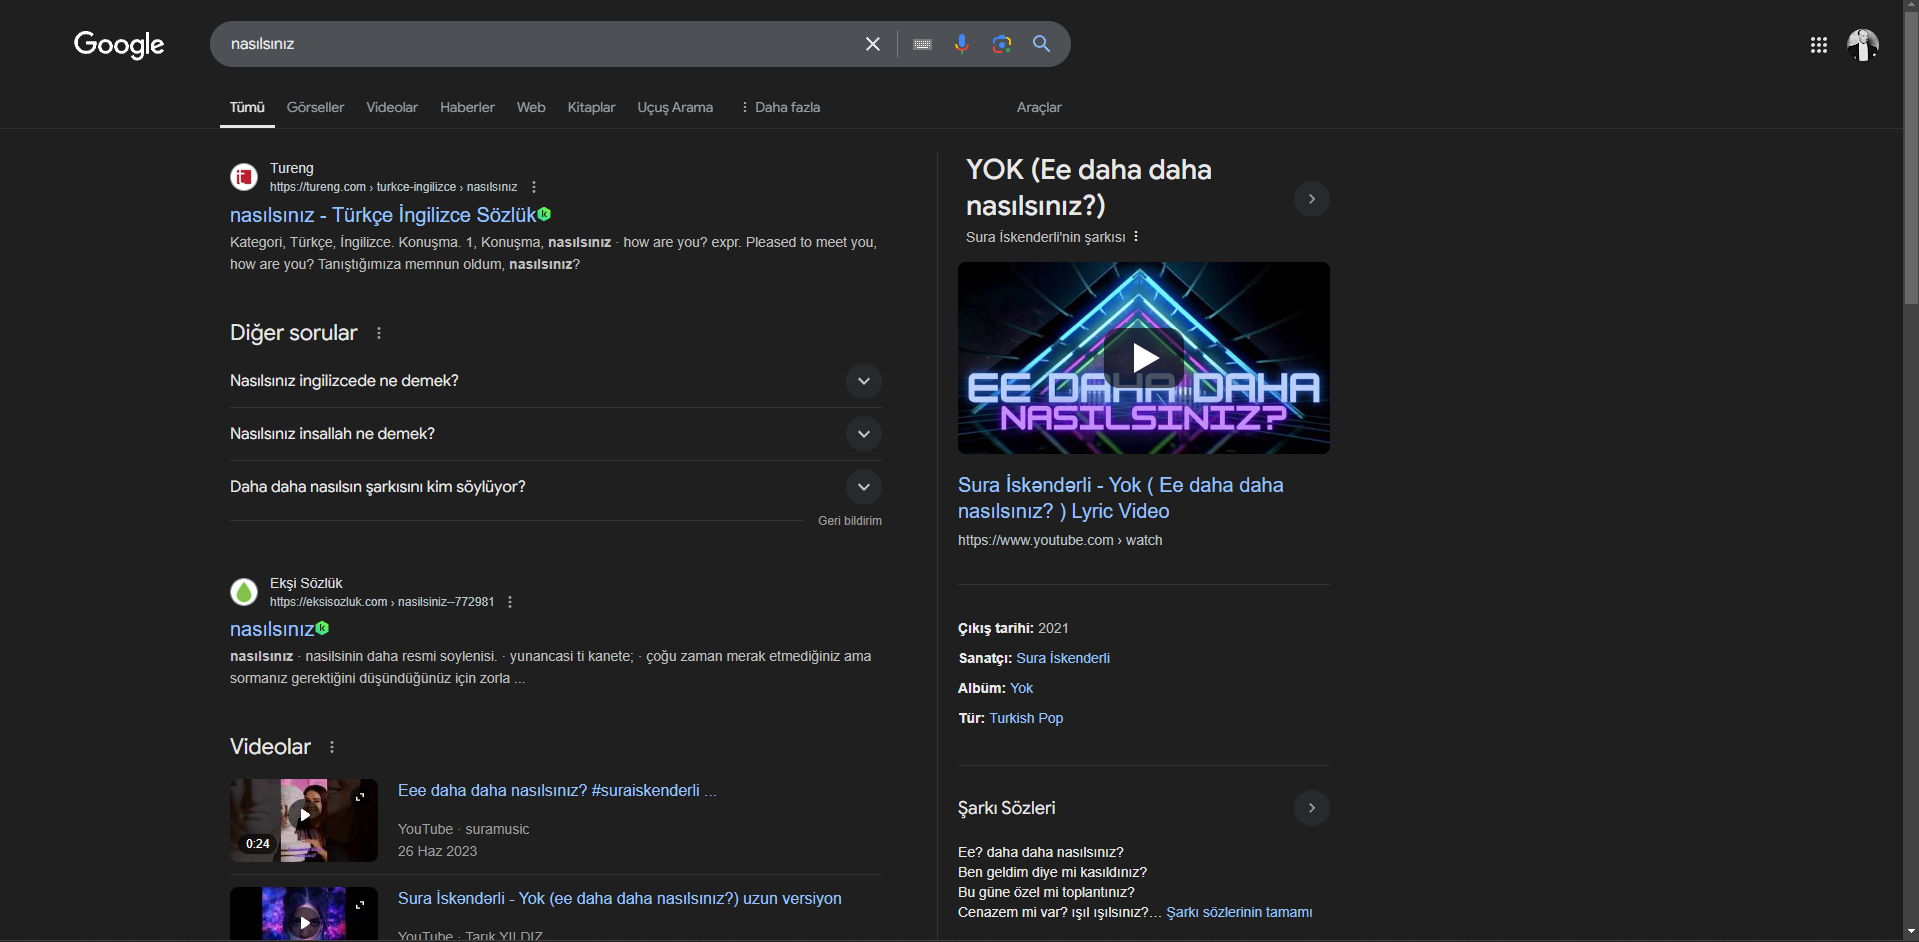Click the Google logo

(x=119, y=44)
